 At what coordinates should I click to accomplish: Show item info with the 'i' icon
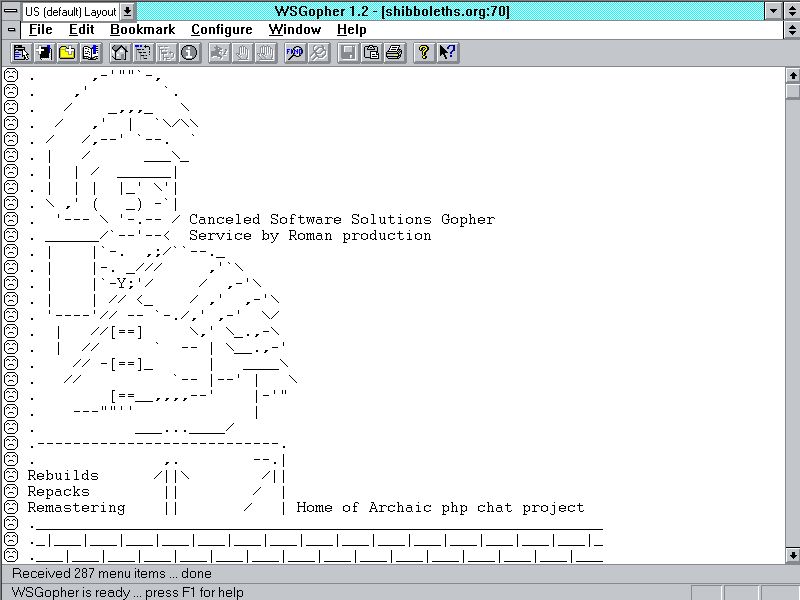point(189,53)
